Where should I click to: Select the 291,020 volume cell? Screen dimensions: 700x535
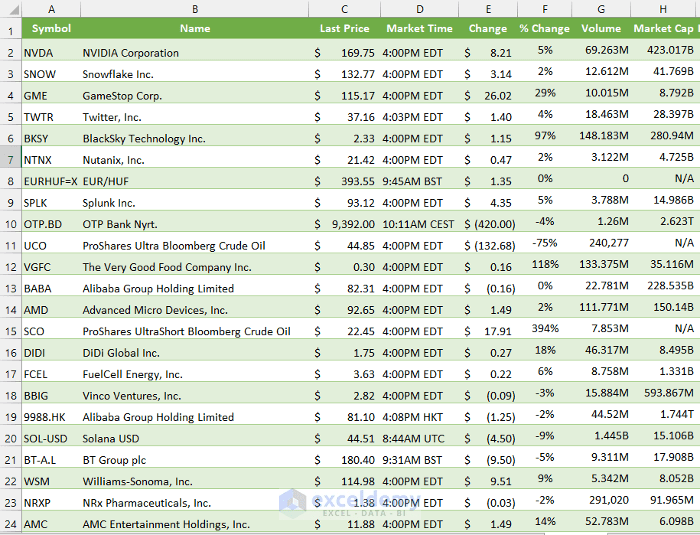pyautogui.click(x=601, y=500)
